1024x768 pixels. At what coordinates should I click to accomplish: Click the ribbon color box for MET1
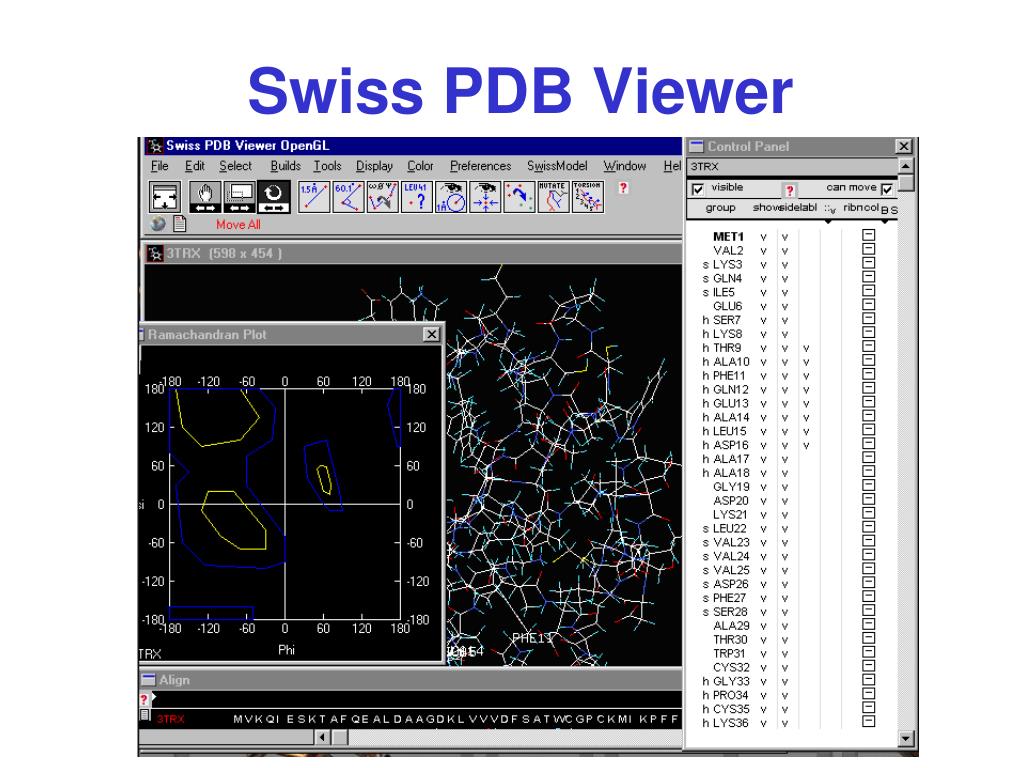[x=869, y=234]
